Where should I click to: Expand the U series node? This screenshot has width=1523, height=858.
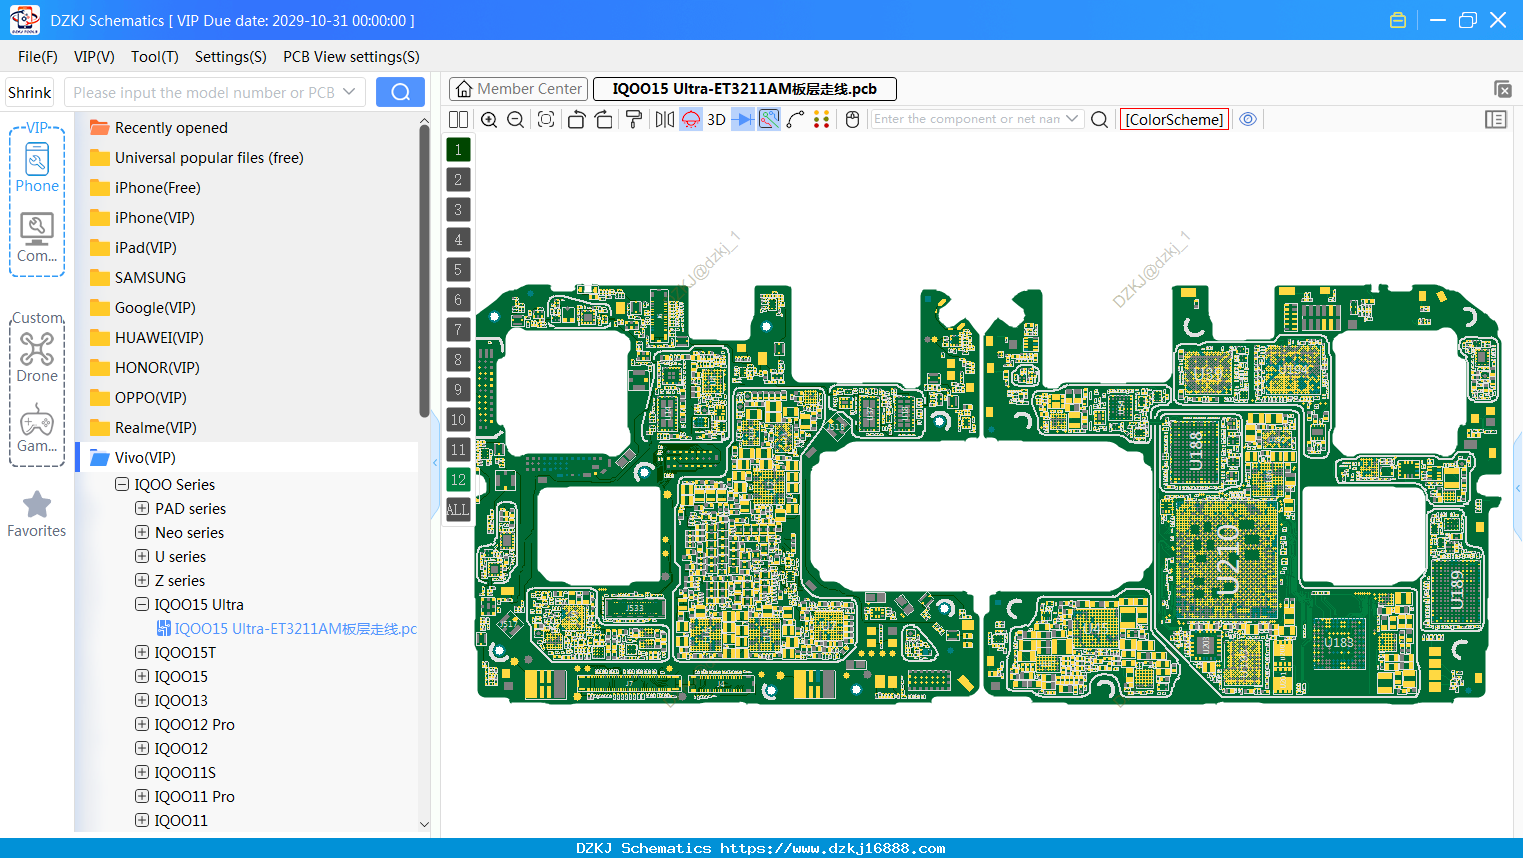tap(142, 556)
